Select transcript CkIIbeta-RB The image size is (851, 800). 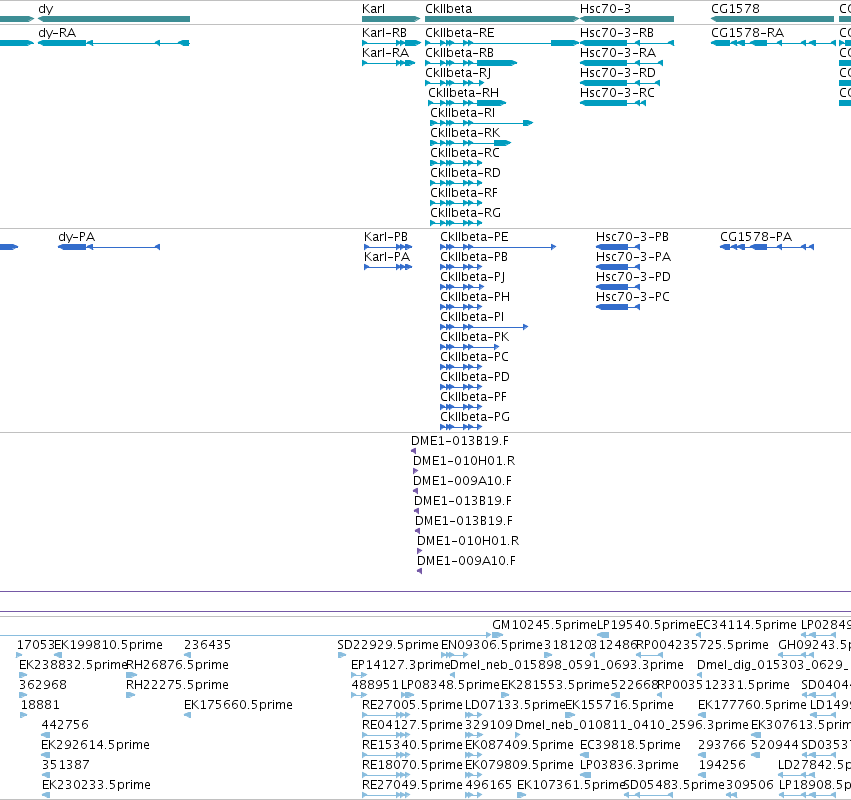point(460,53)
